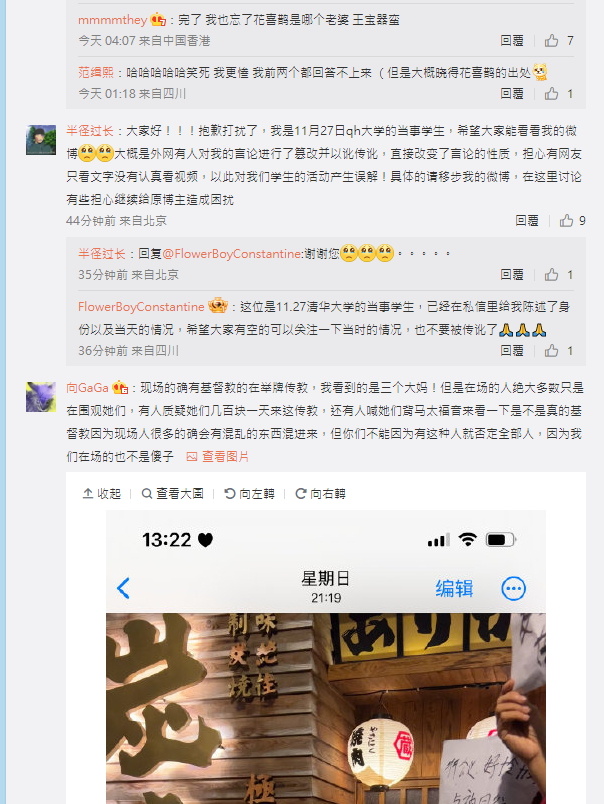604x804 pixels.
Task: Open @FlowerBoyConstantine mention link
Action: click(233, 253)
